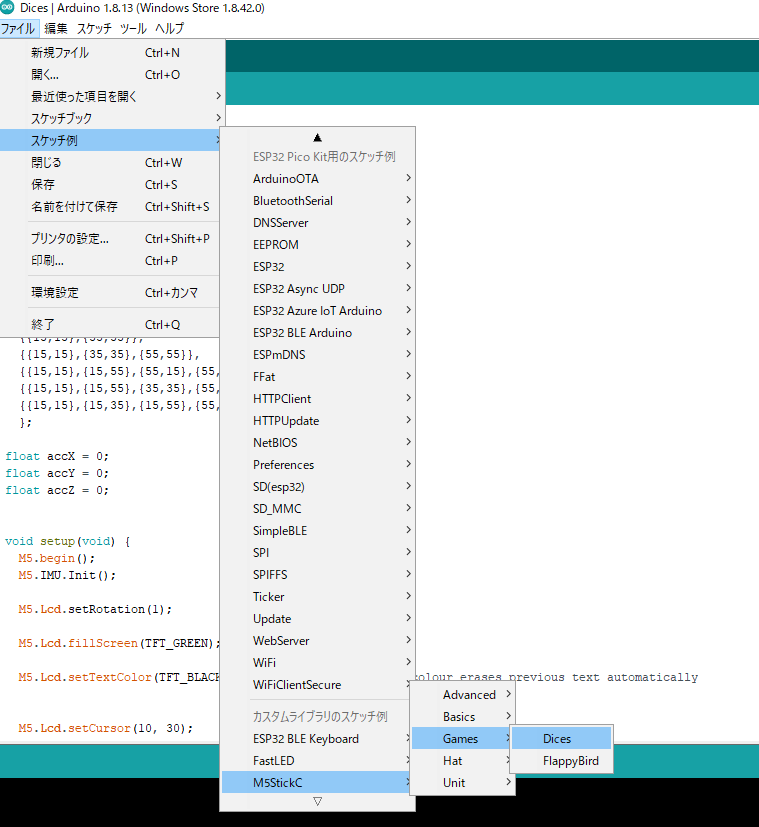Open Games submenu under M5StickC
Image resolution: width=759 pixels, height=827 pixels.
463,739
